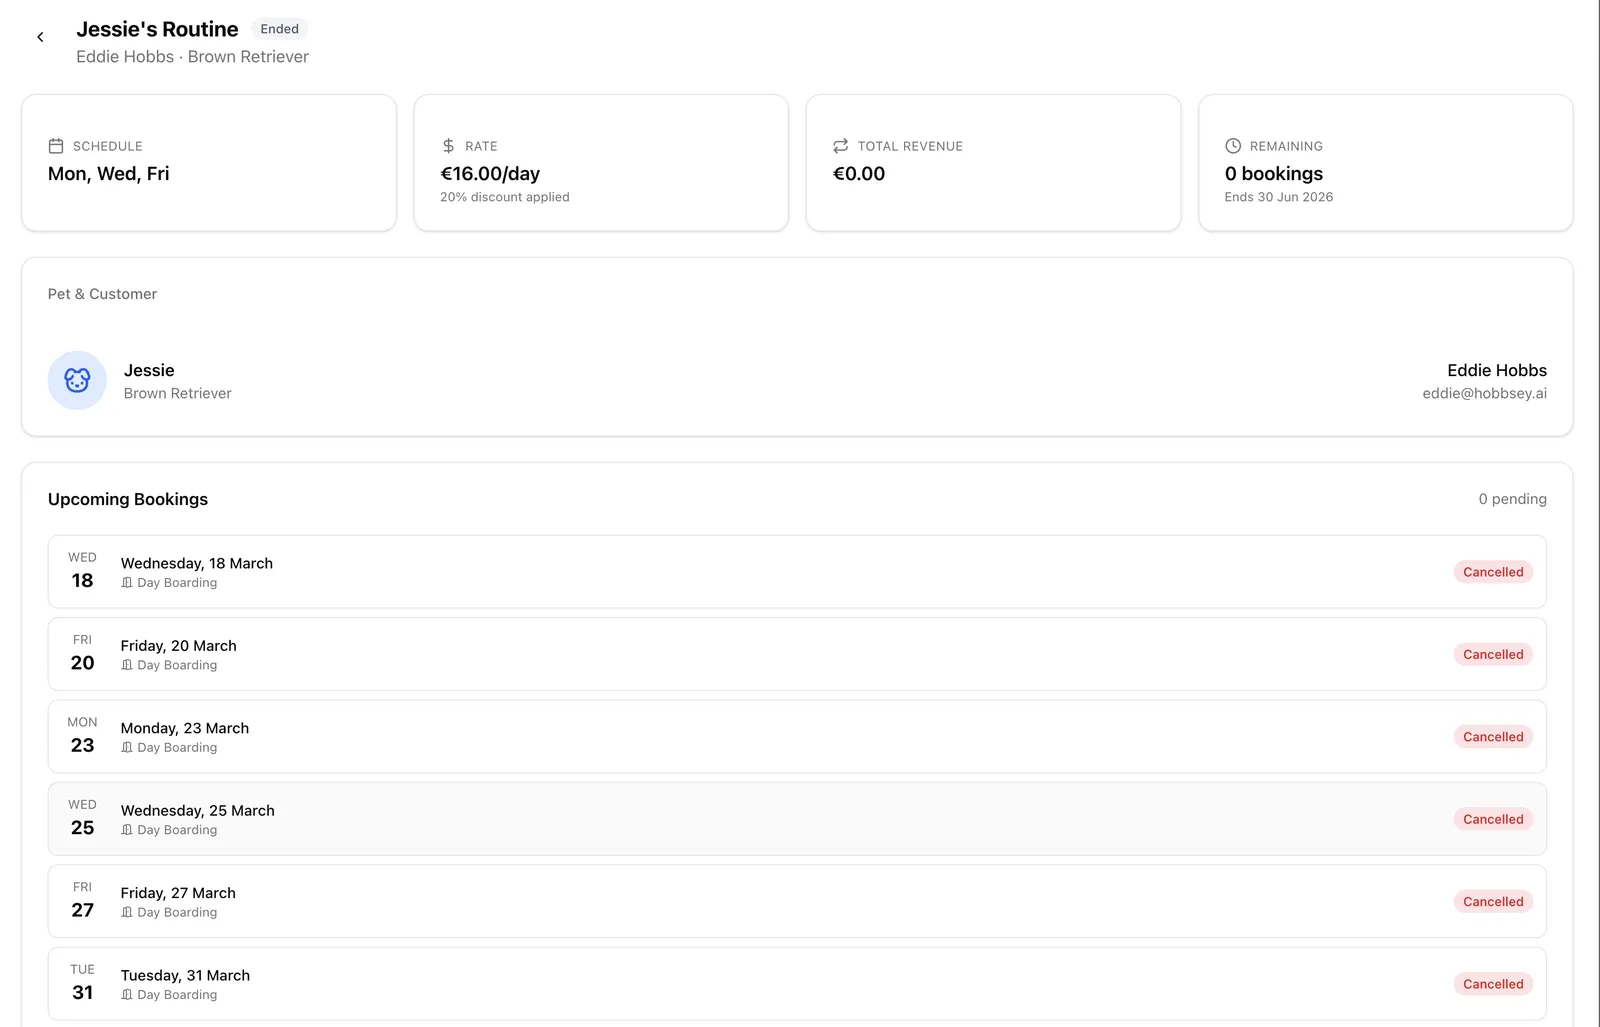
Task: Click the building icon on the 31 March booking
Action: point(126,994)
